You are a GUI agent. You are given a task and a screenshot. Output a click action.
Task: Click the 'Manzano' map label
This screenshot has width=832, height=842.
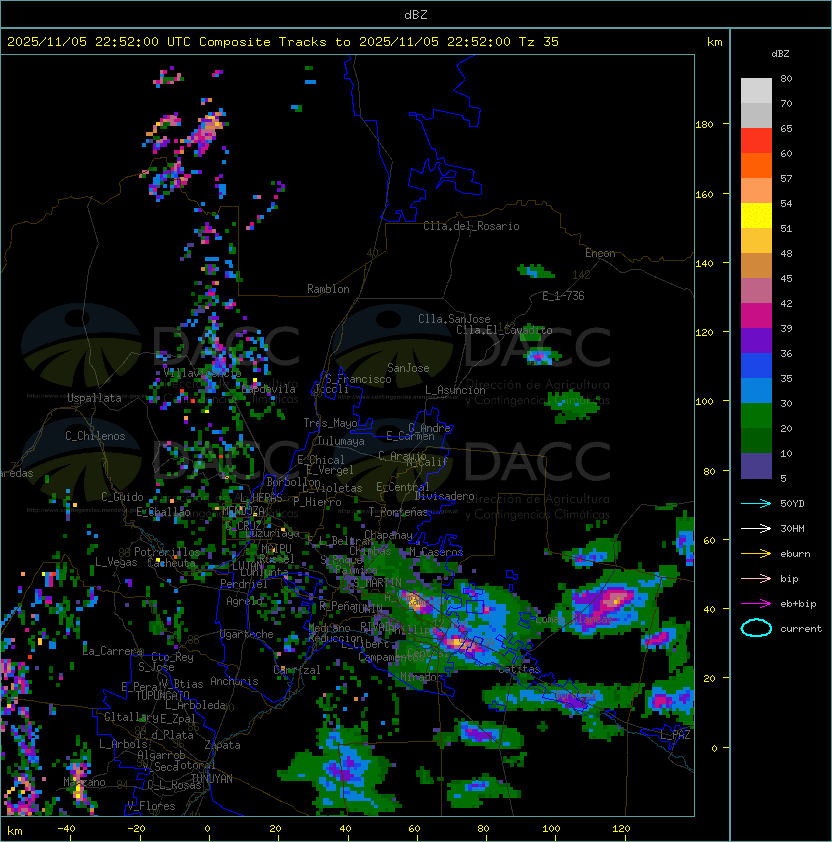[x=84, y=782]
